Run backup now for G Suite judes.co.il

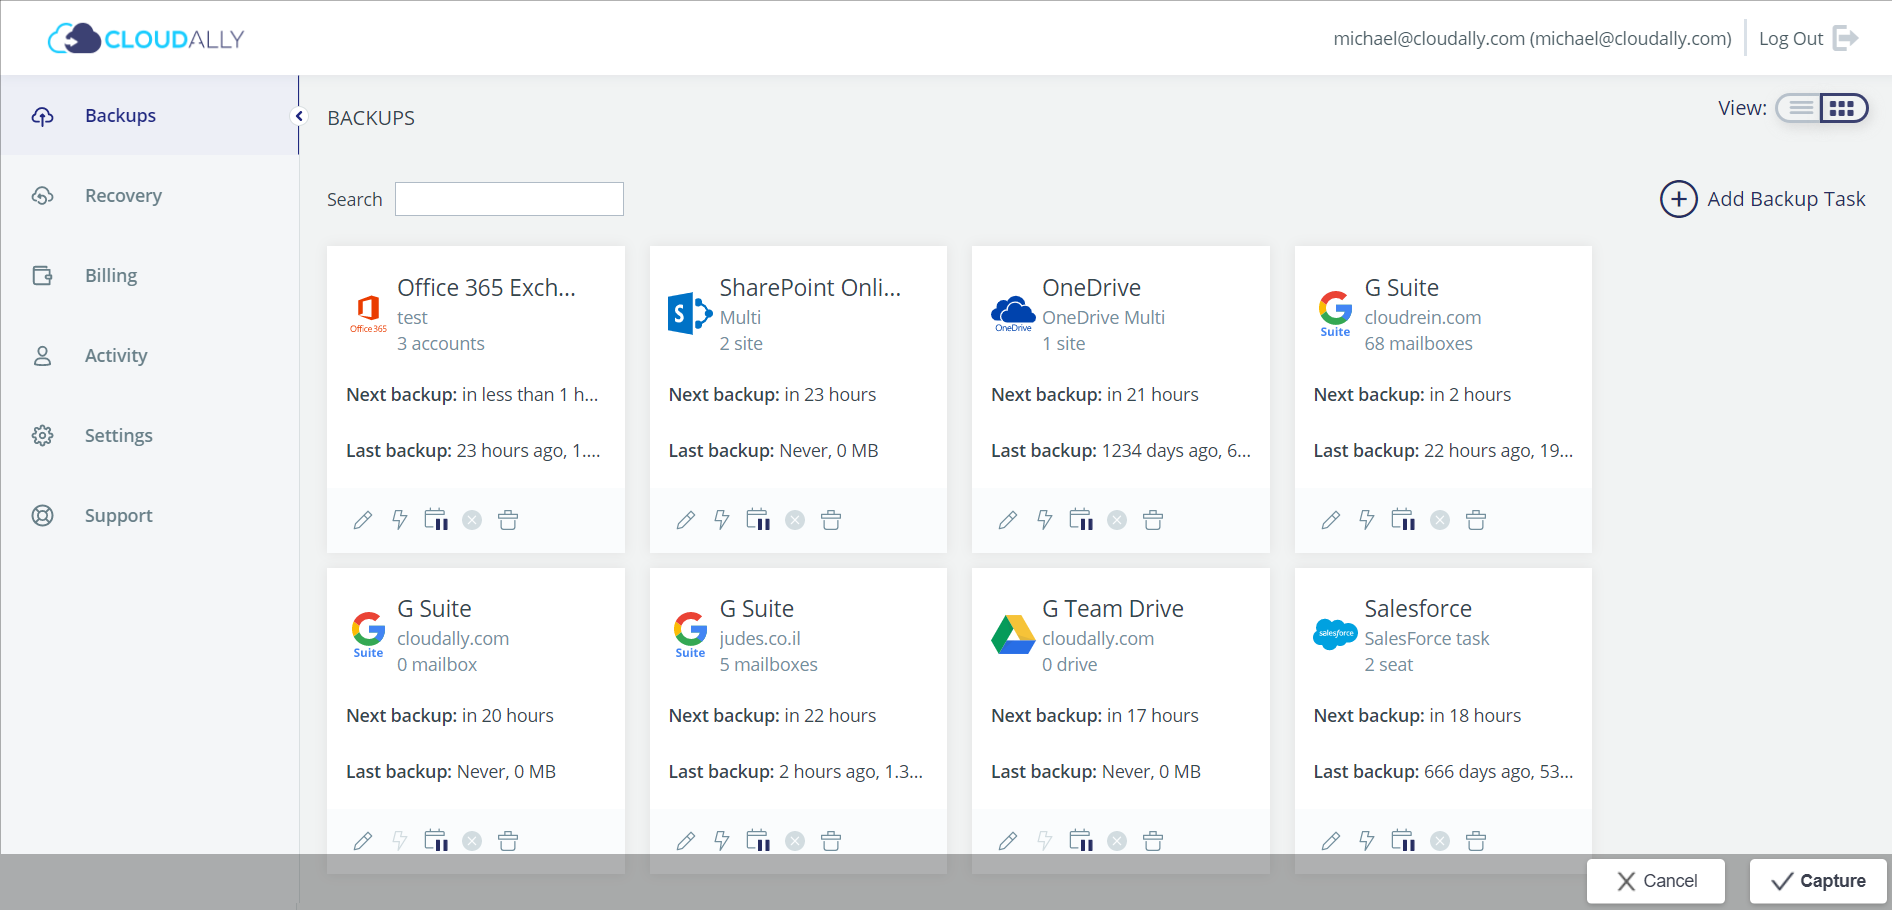pos(722,840)
